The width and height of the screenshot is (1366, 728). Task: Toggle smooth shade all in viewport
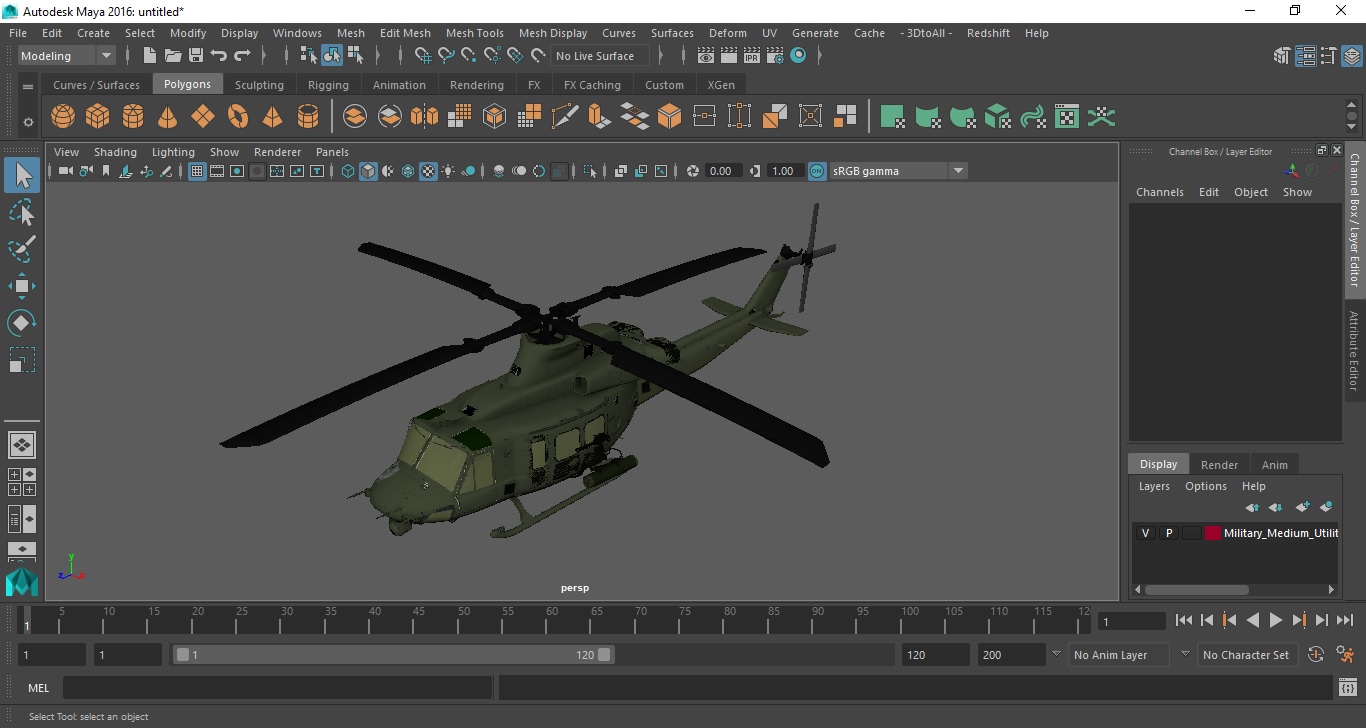368,171
